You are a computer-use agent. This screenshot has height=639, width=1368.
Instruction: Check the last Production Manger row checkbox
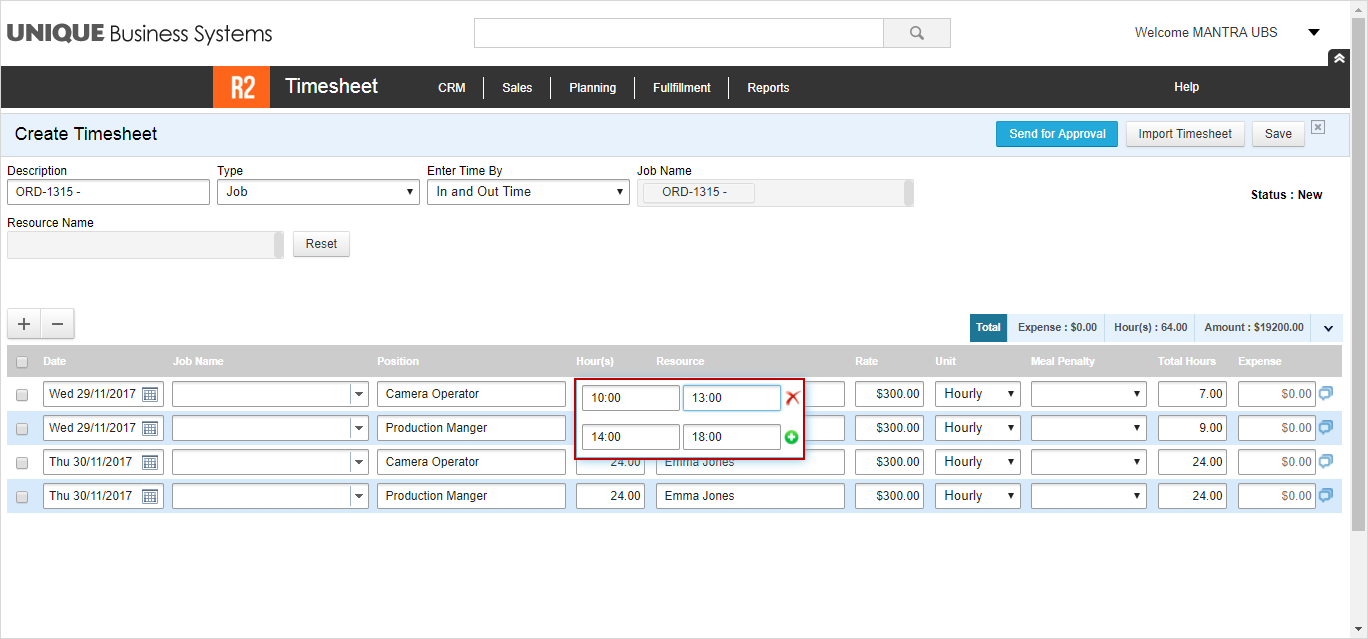coord(22,497)
